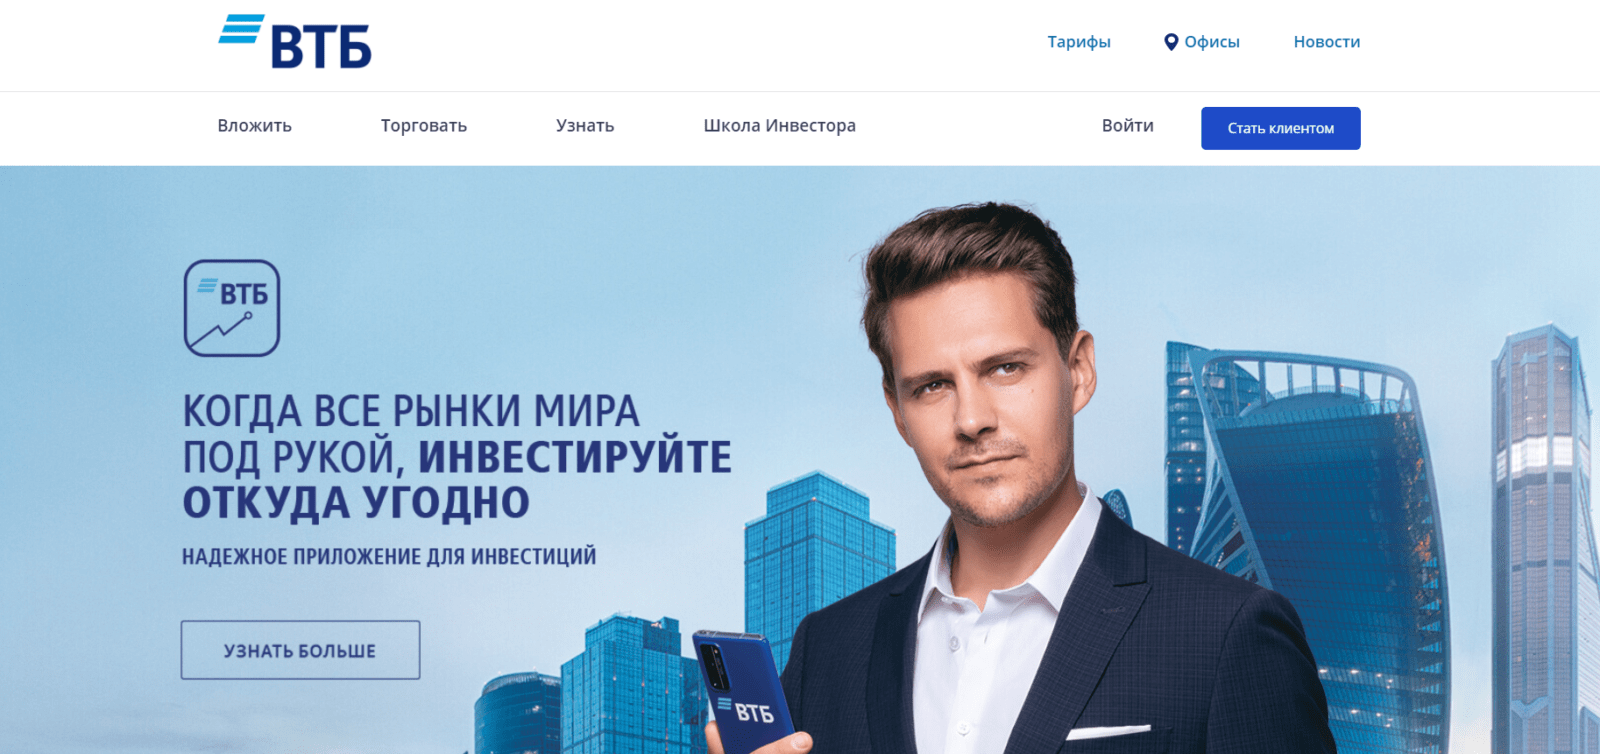Click the tall tower at the right edge
This screenshot has height=754, width=1600.
pos(1545,540)
